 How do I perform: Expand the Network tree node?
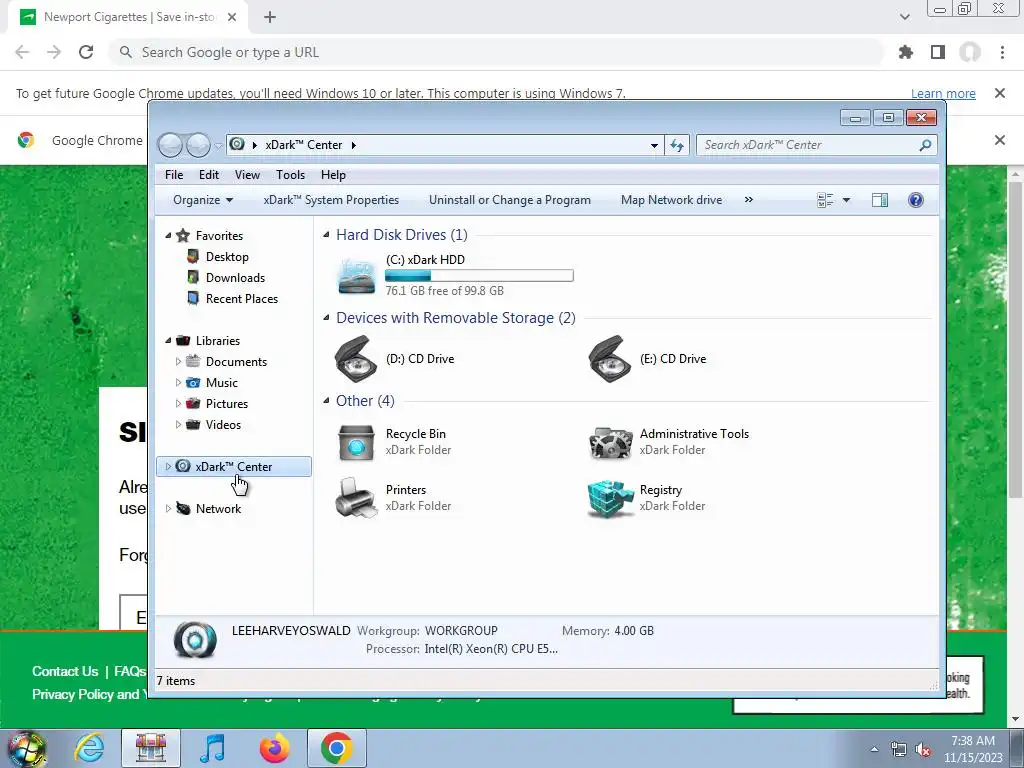(x=168, y=508)
